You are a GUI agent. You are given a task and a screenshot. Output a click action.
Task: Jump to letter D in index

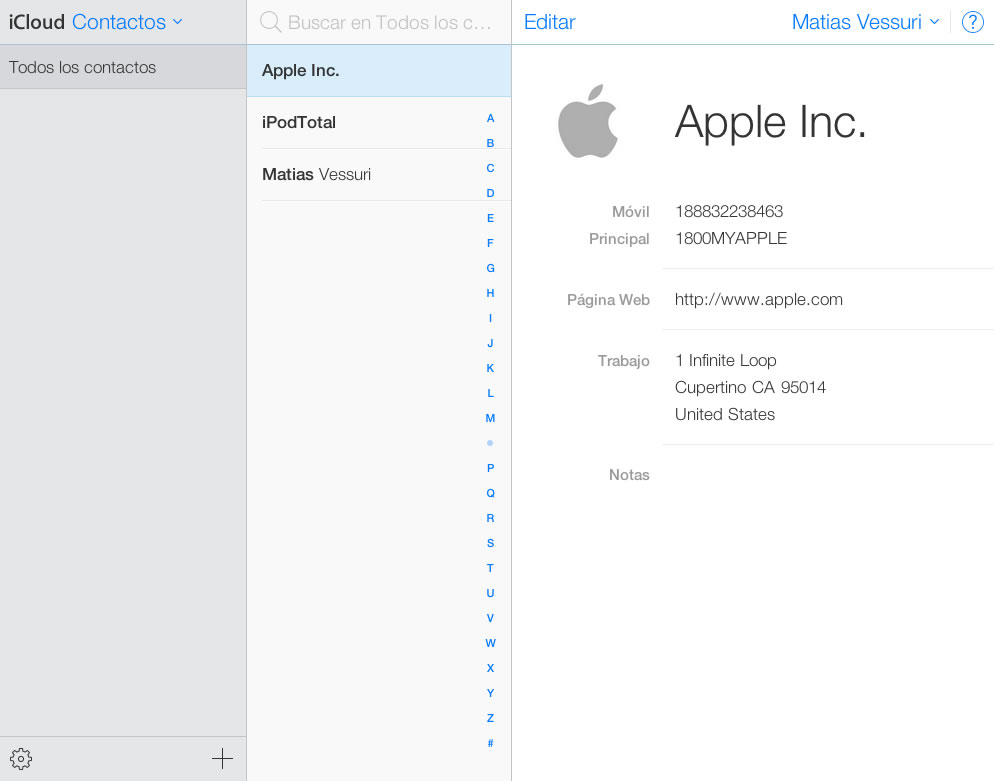[490, 193]
